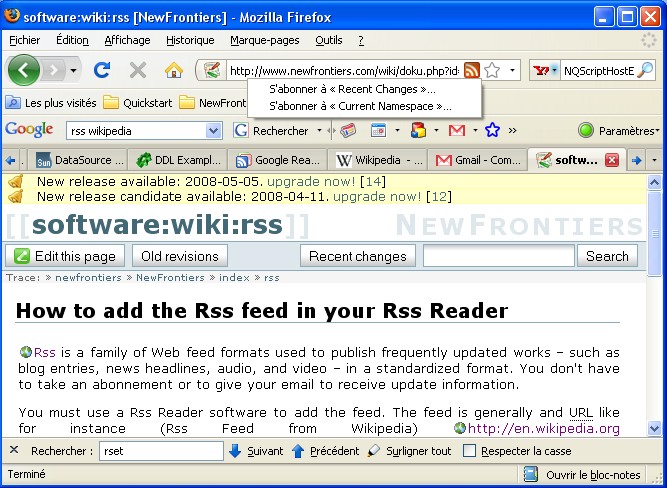This screenshot has width=667, height=488.
Task: Open the address bar history dropdown
Action: coord(513,70)
